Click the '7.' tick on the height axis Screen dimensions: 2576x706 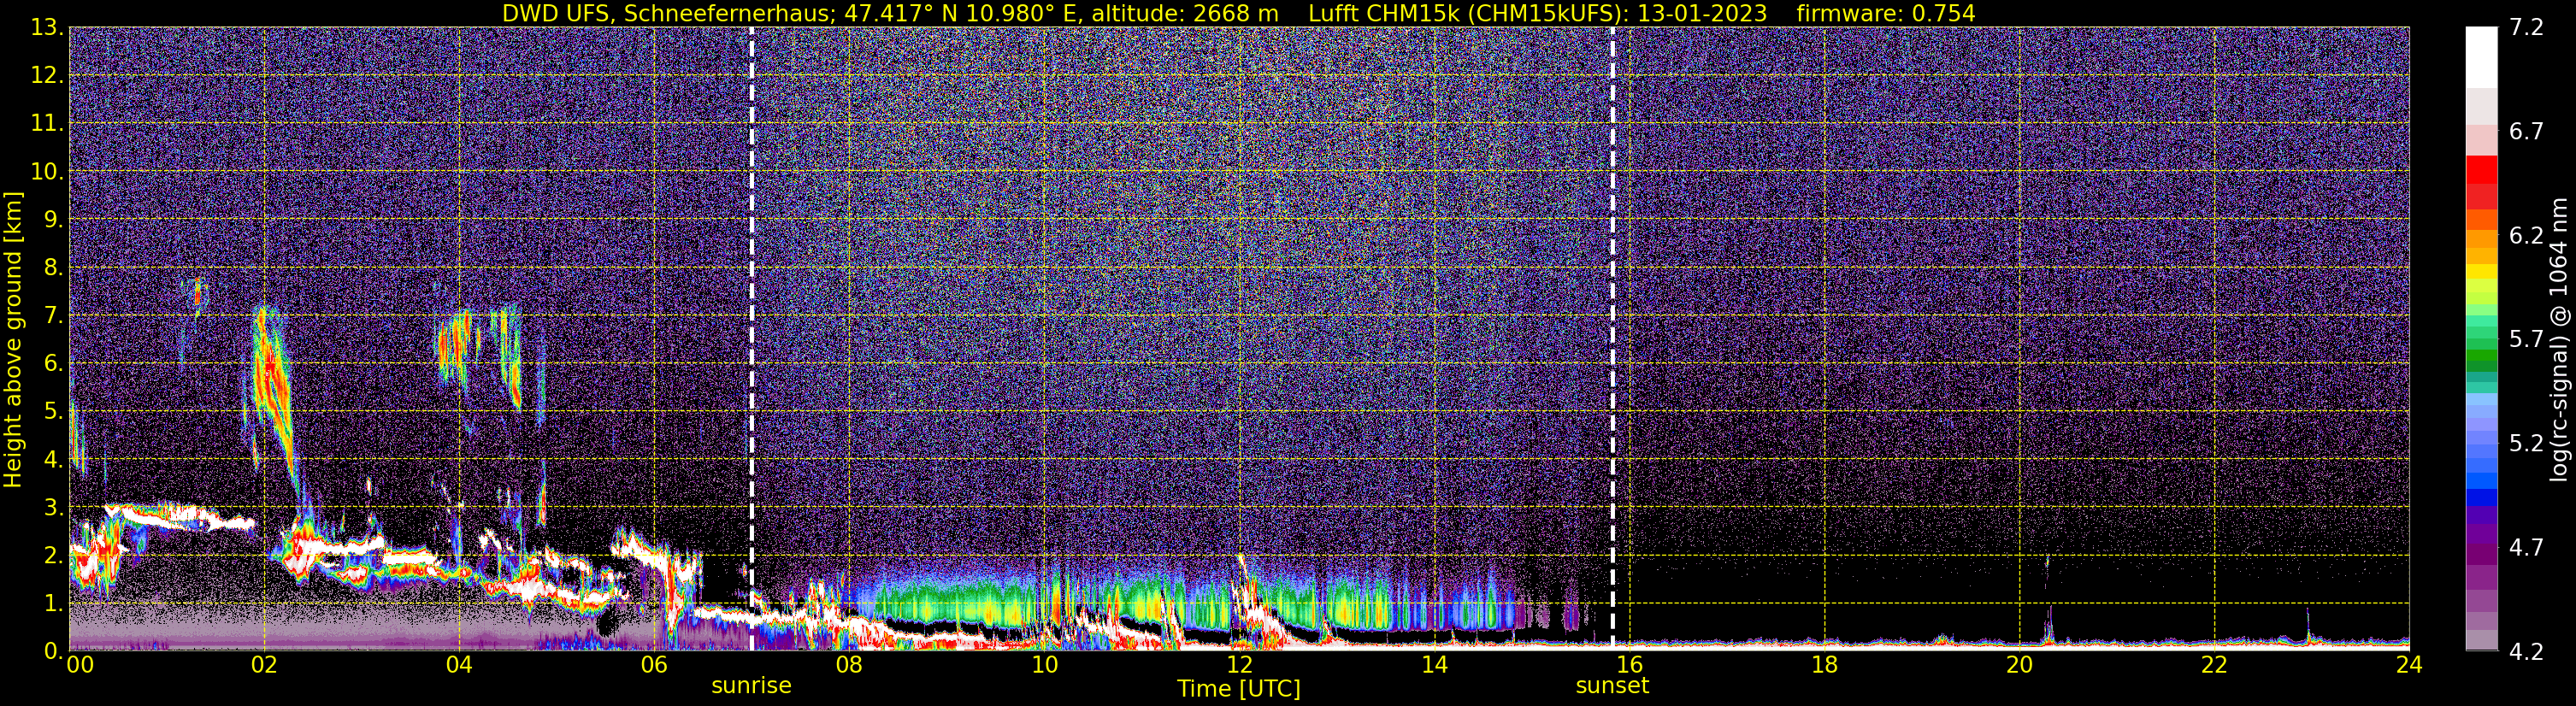[x=53, y=315]
